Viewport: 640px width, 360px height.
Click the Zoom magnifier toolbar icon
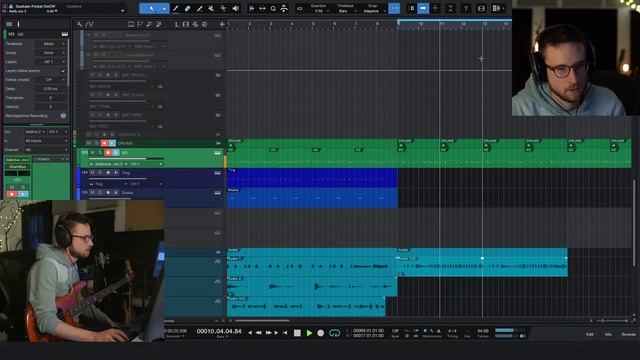point(273,9)
